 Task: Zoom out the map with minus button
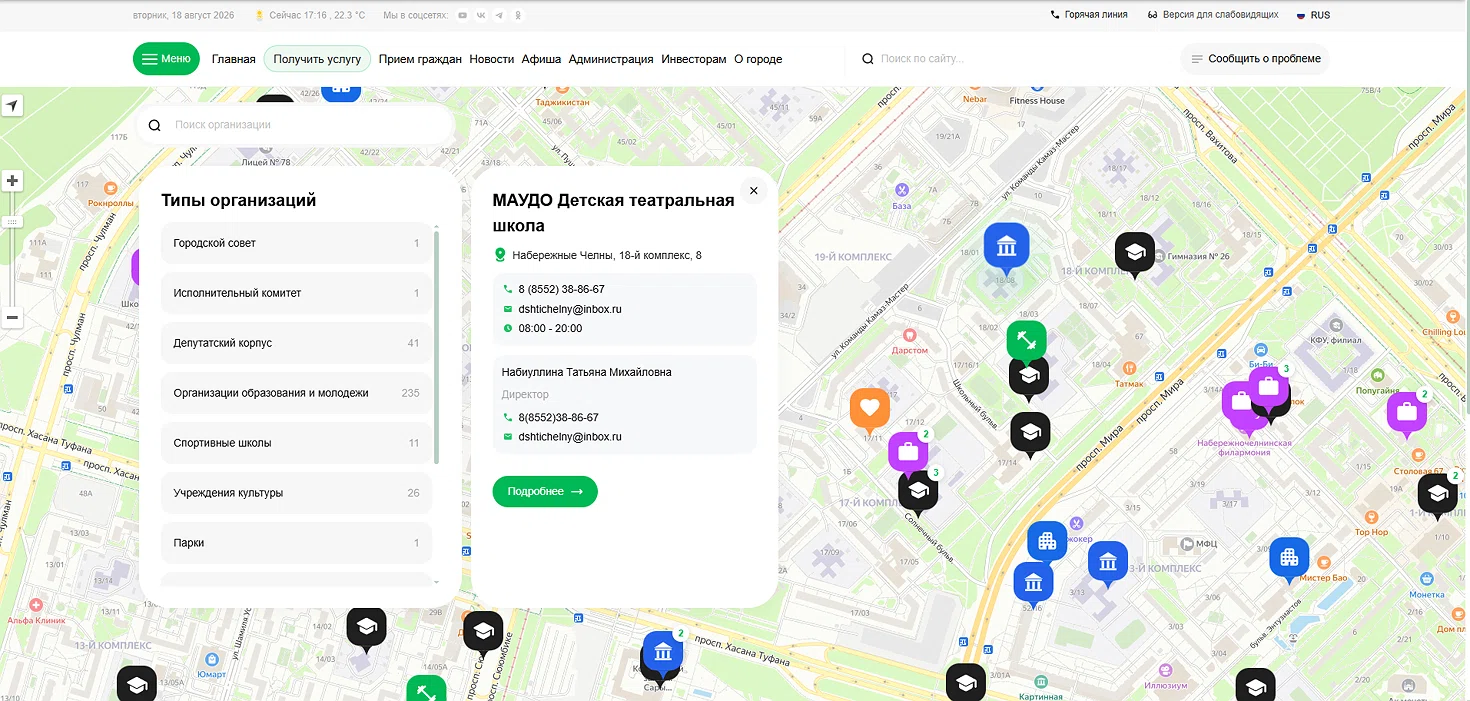(12, 318)
